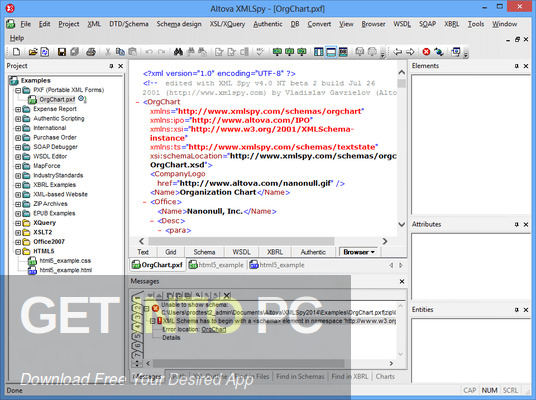
Task: Expand the SOAP Debugger folder
Action: (18, 147)
